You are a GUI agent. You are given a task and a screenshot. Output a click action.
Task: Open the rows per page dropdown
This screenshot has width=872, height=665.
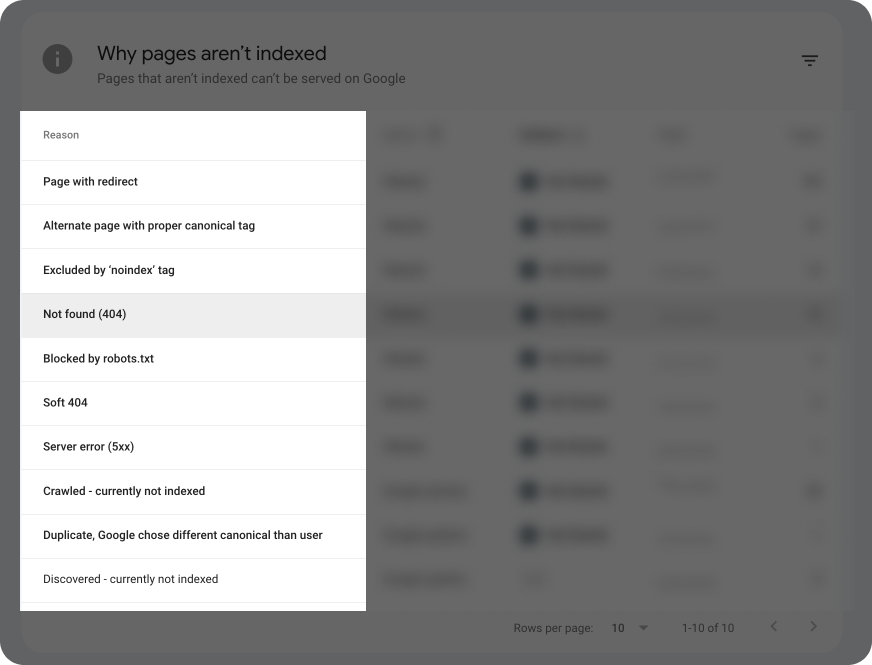click(x=630, y=628)
